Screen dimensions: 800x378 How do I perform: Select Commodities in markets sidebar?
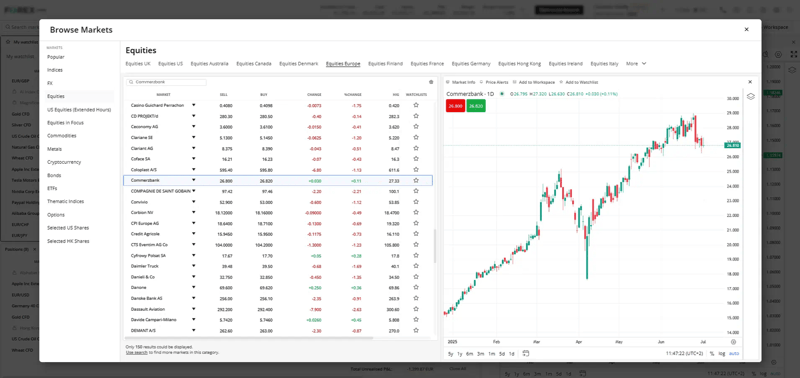point(62,136)
